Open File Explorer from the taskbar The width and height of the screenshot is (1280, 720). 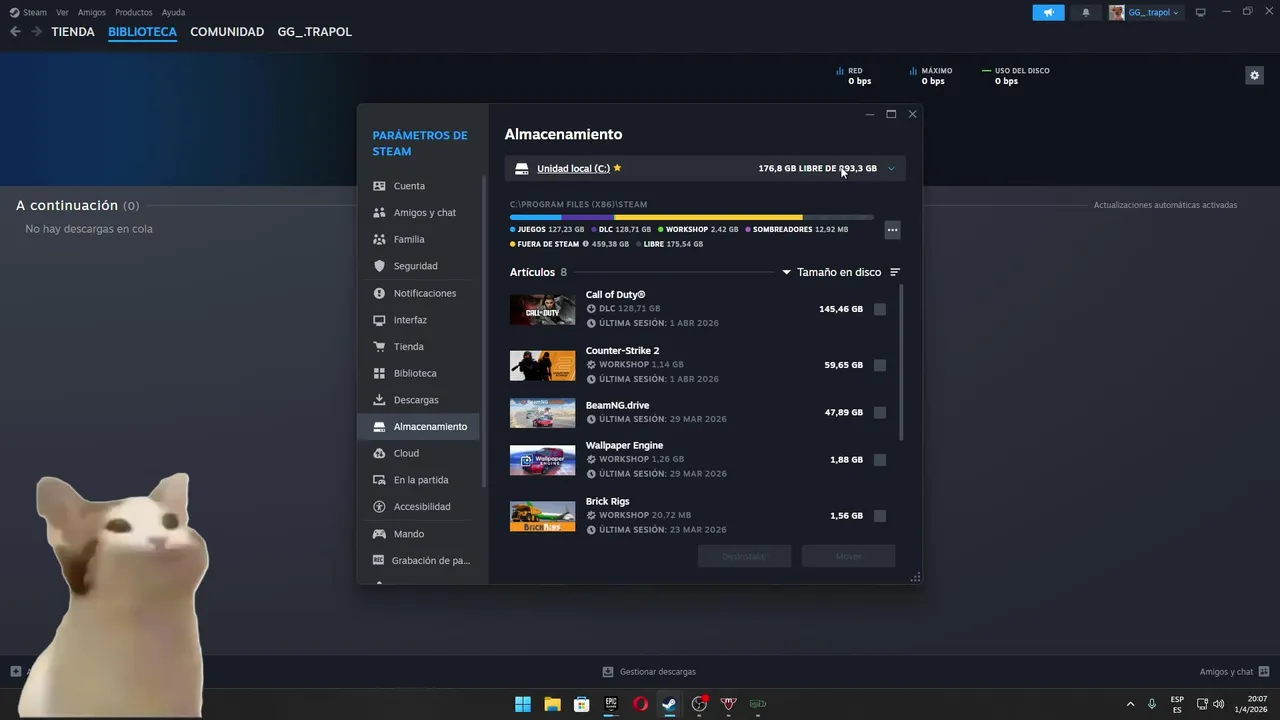click(552, 704)
